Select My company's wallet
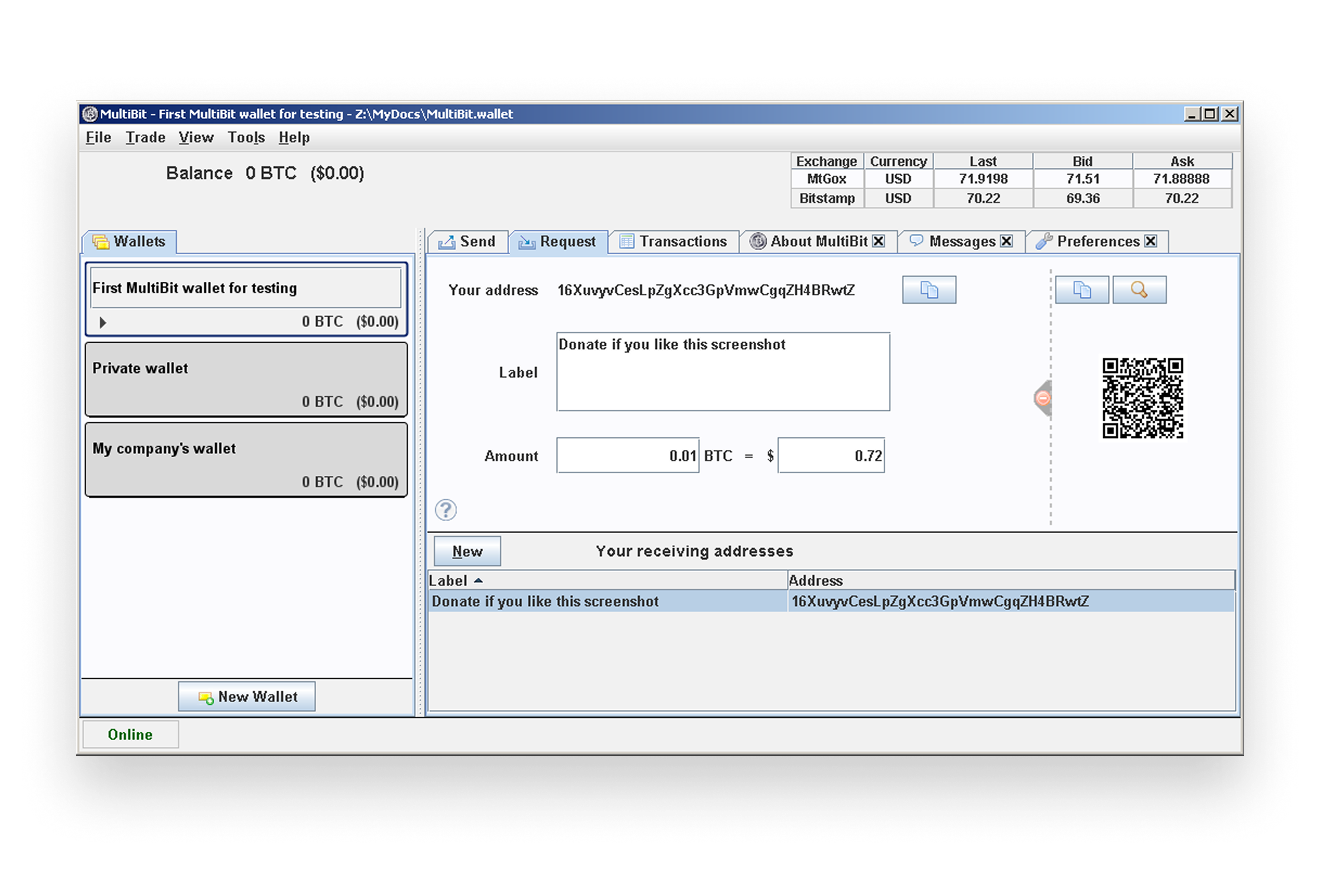The image size is (1320, 888). tap(246, 459)
